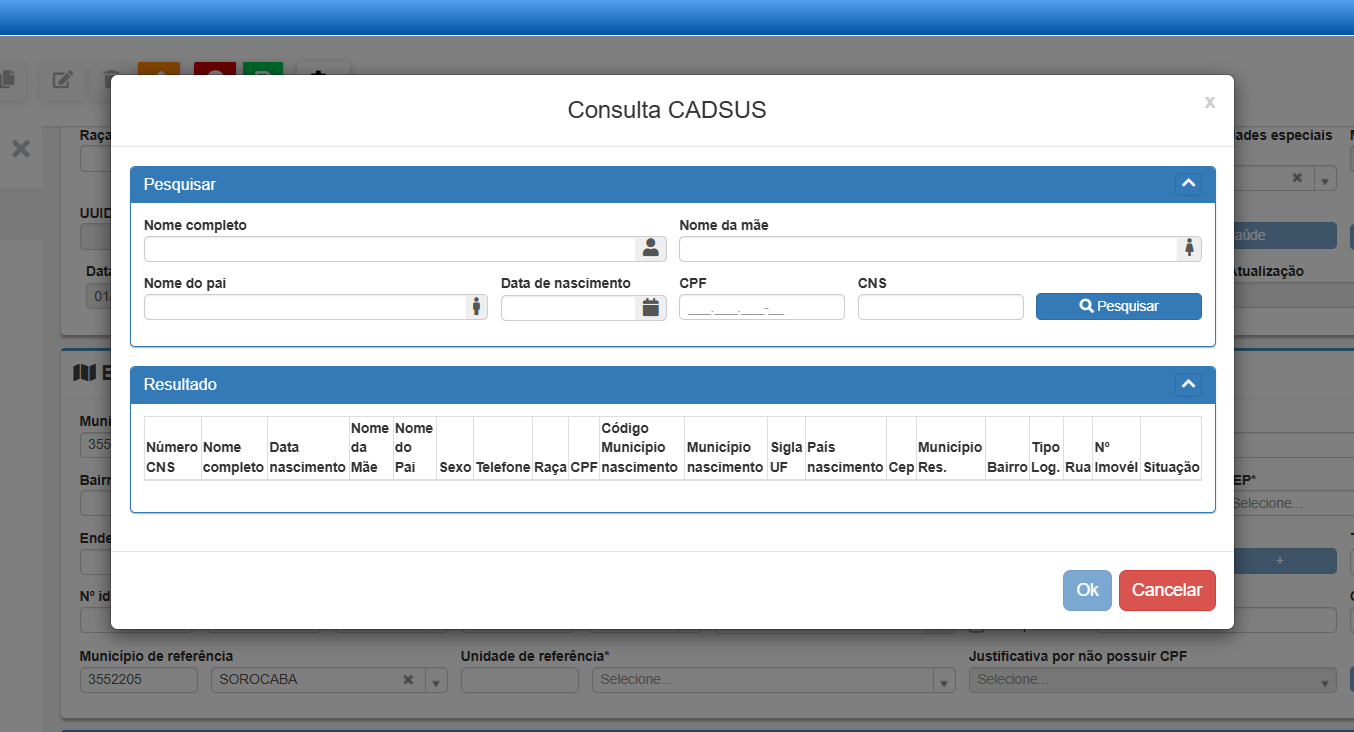Focus the Data de nascimento field
The width and height of the screenshot is (1354, 732).
tap(568, 307)
